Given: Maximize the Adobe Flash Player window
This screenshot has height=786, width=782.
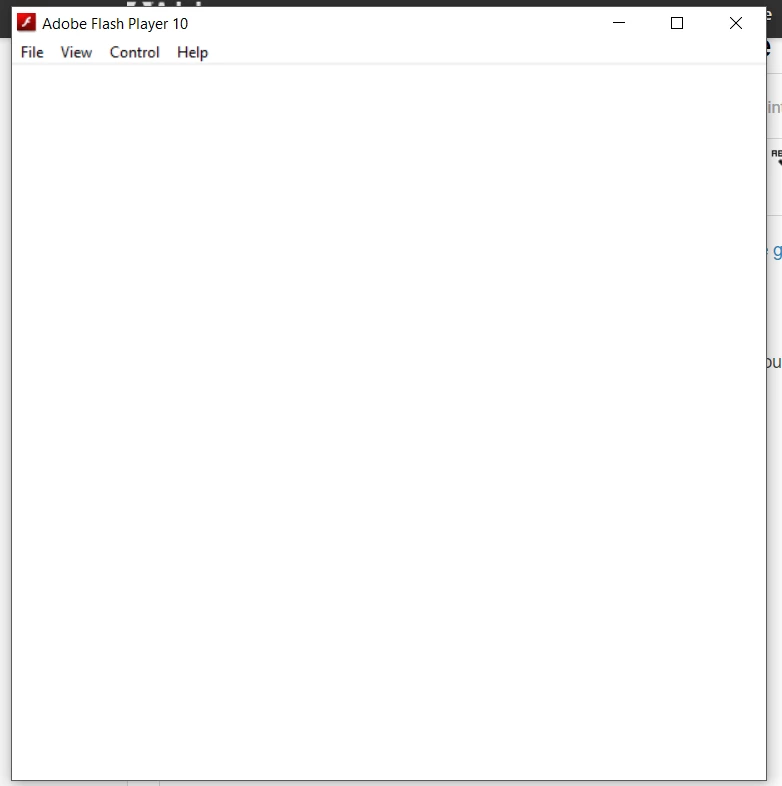Looking at the screenshot, I should [677, 23].
